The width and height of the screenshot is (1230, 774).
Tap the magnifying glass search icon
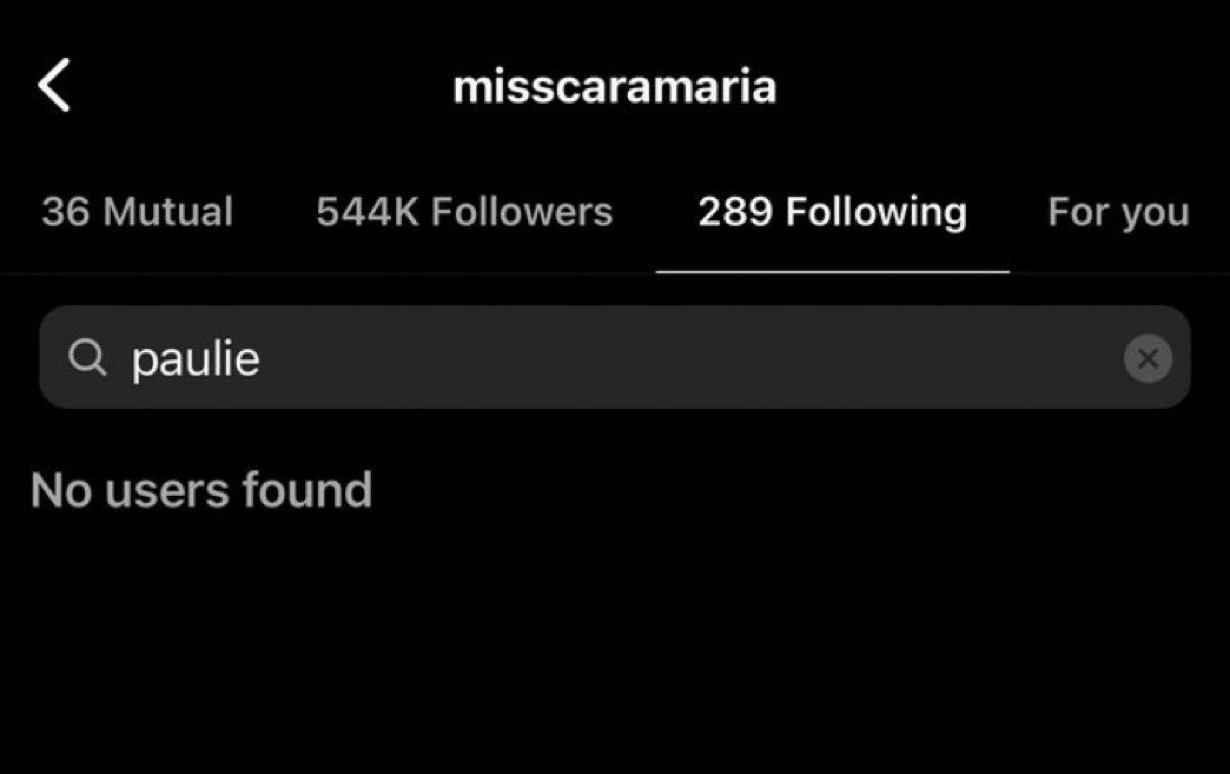point(88,357)
